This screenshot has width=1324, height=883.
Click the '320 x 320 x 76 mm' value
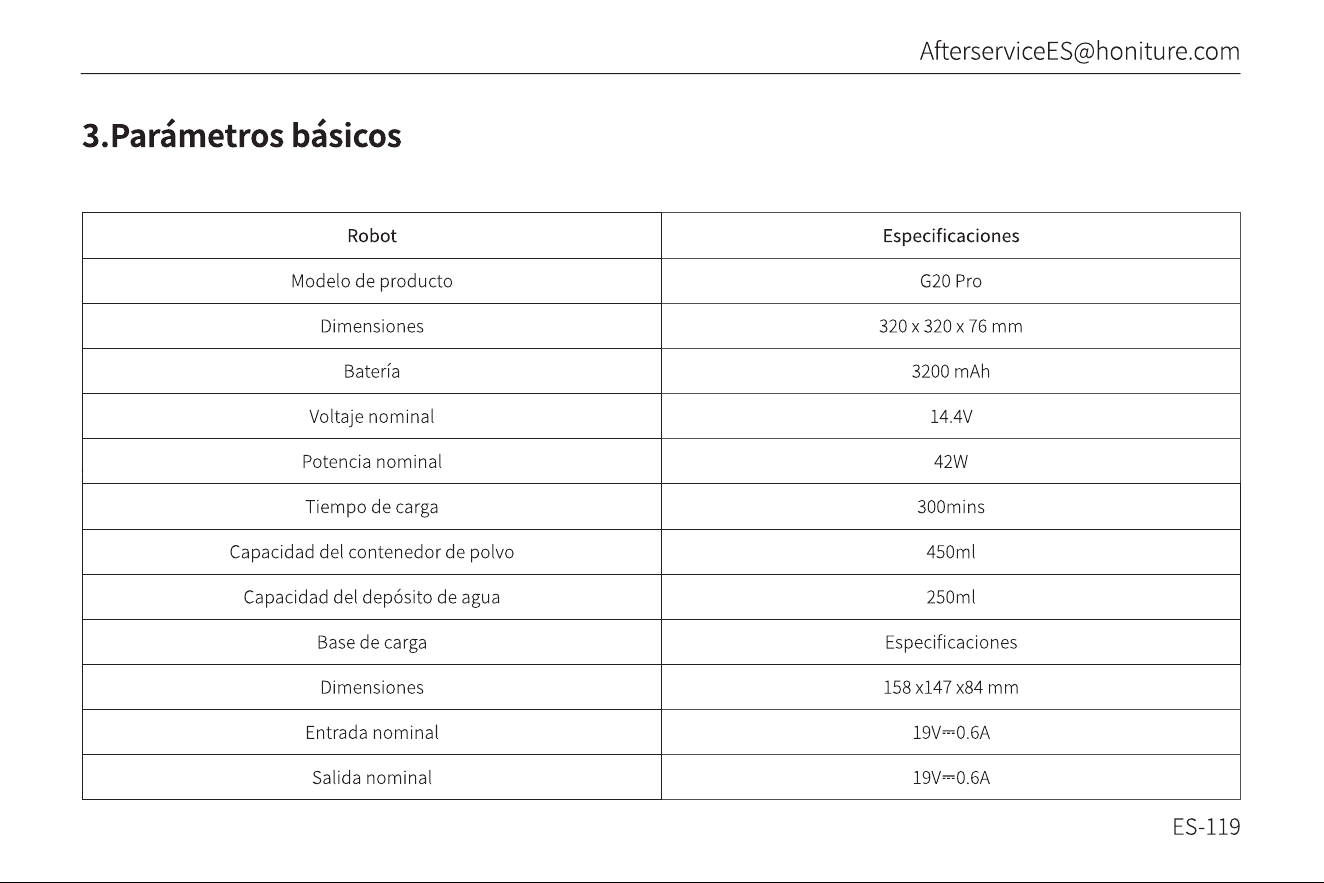point(951,326)
